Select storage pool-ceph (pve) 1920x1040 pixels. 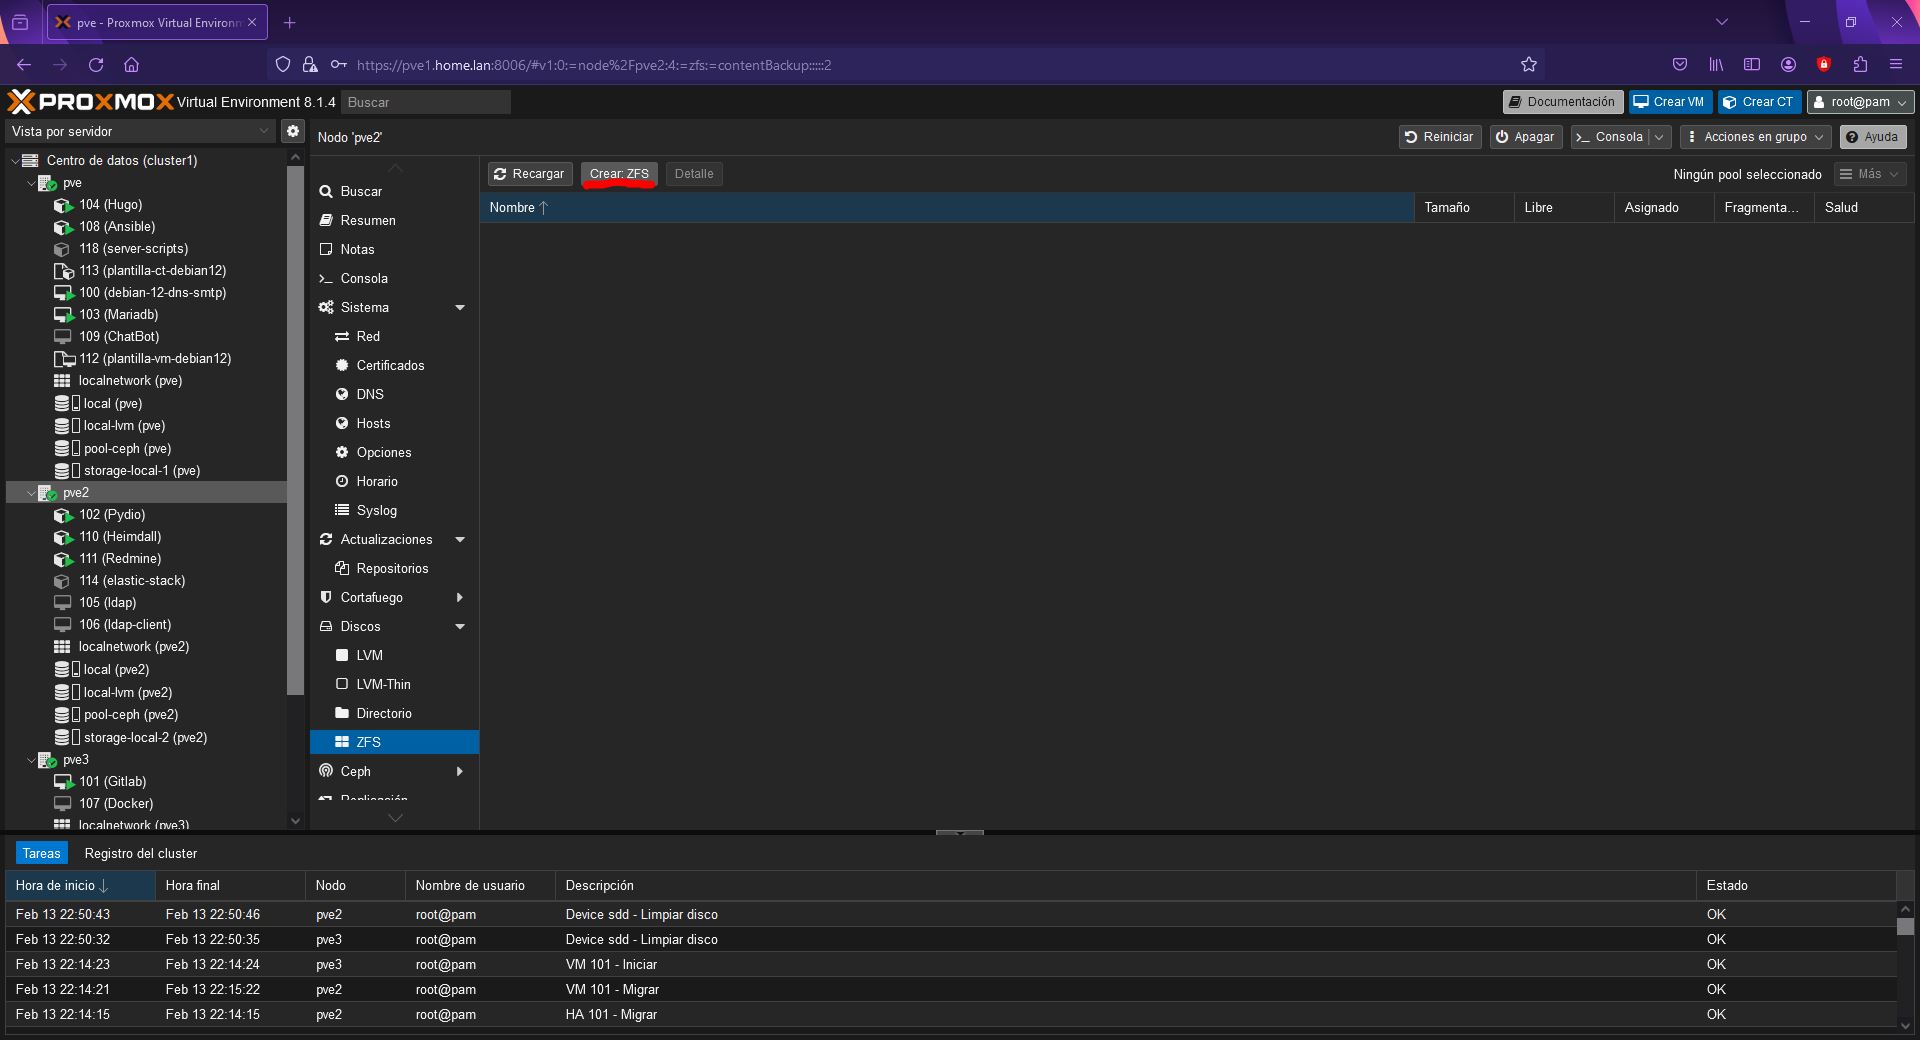(127, 448)
